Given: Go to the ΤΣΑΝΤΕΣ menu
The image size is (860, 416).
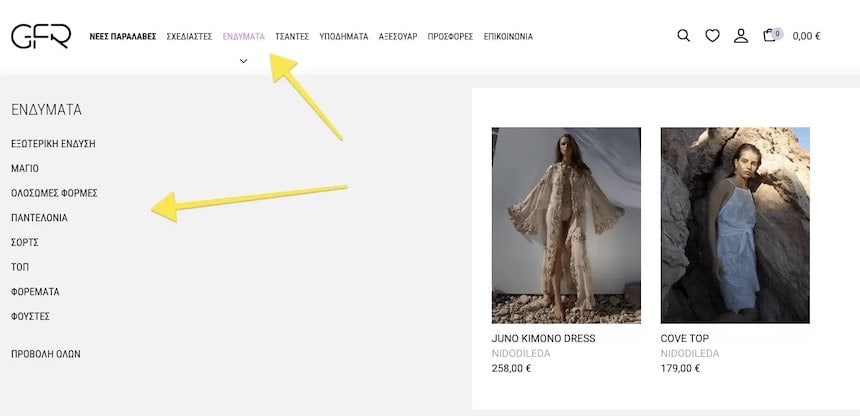Looking at the screenshot, I should [292, 37].
